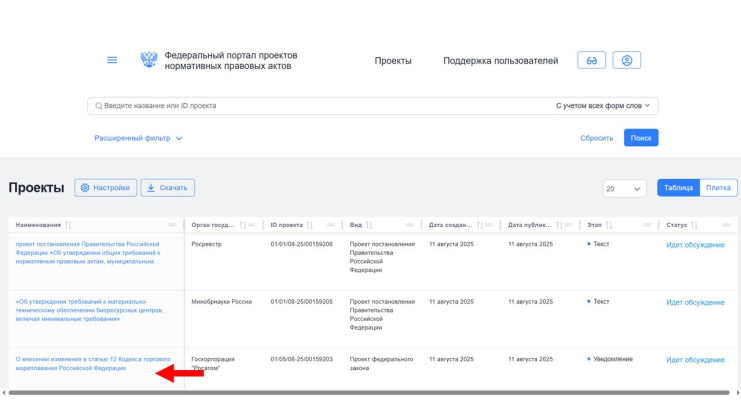The width and height of the screenshot is (741, 417).
Task: Open the hamburger navigation menu
Action: coord(112,60)
